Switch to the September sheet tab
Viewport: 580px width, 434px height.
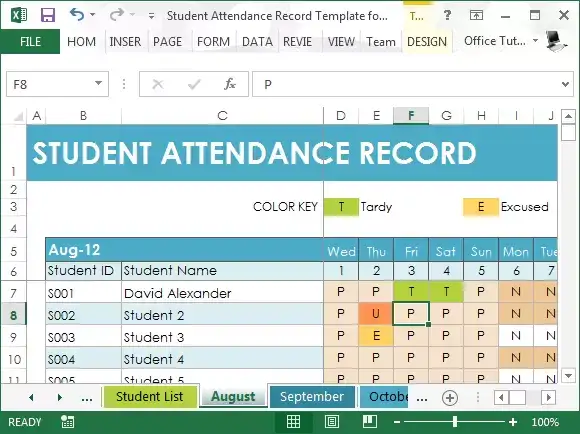pyautogui.click(x=312, y=397)
